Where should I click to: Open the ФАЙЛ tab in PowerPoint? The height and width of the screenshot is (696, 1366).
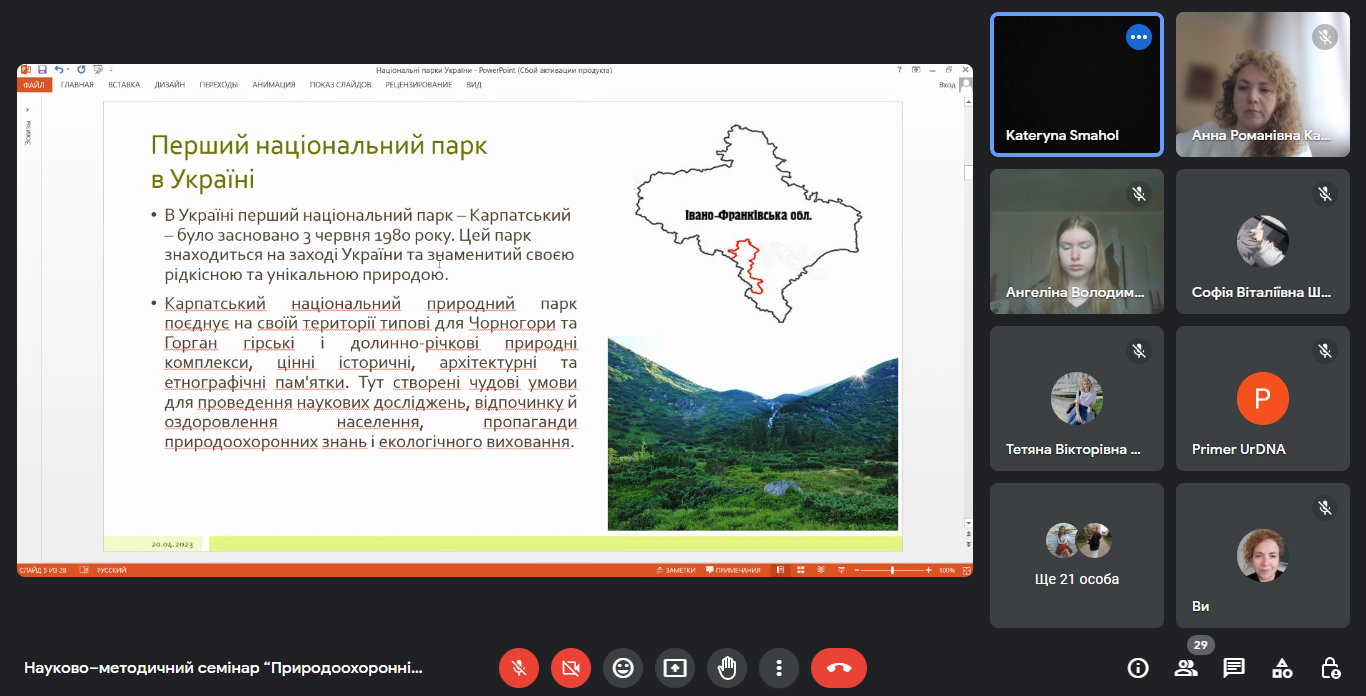(32, 85)
